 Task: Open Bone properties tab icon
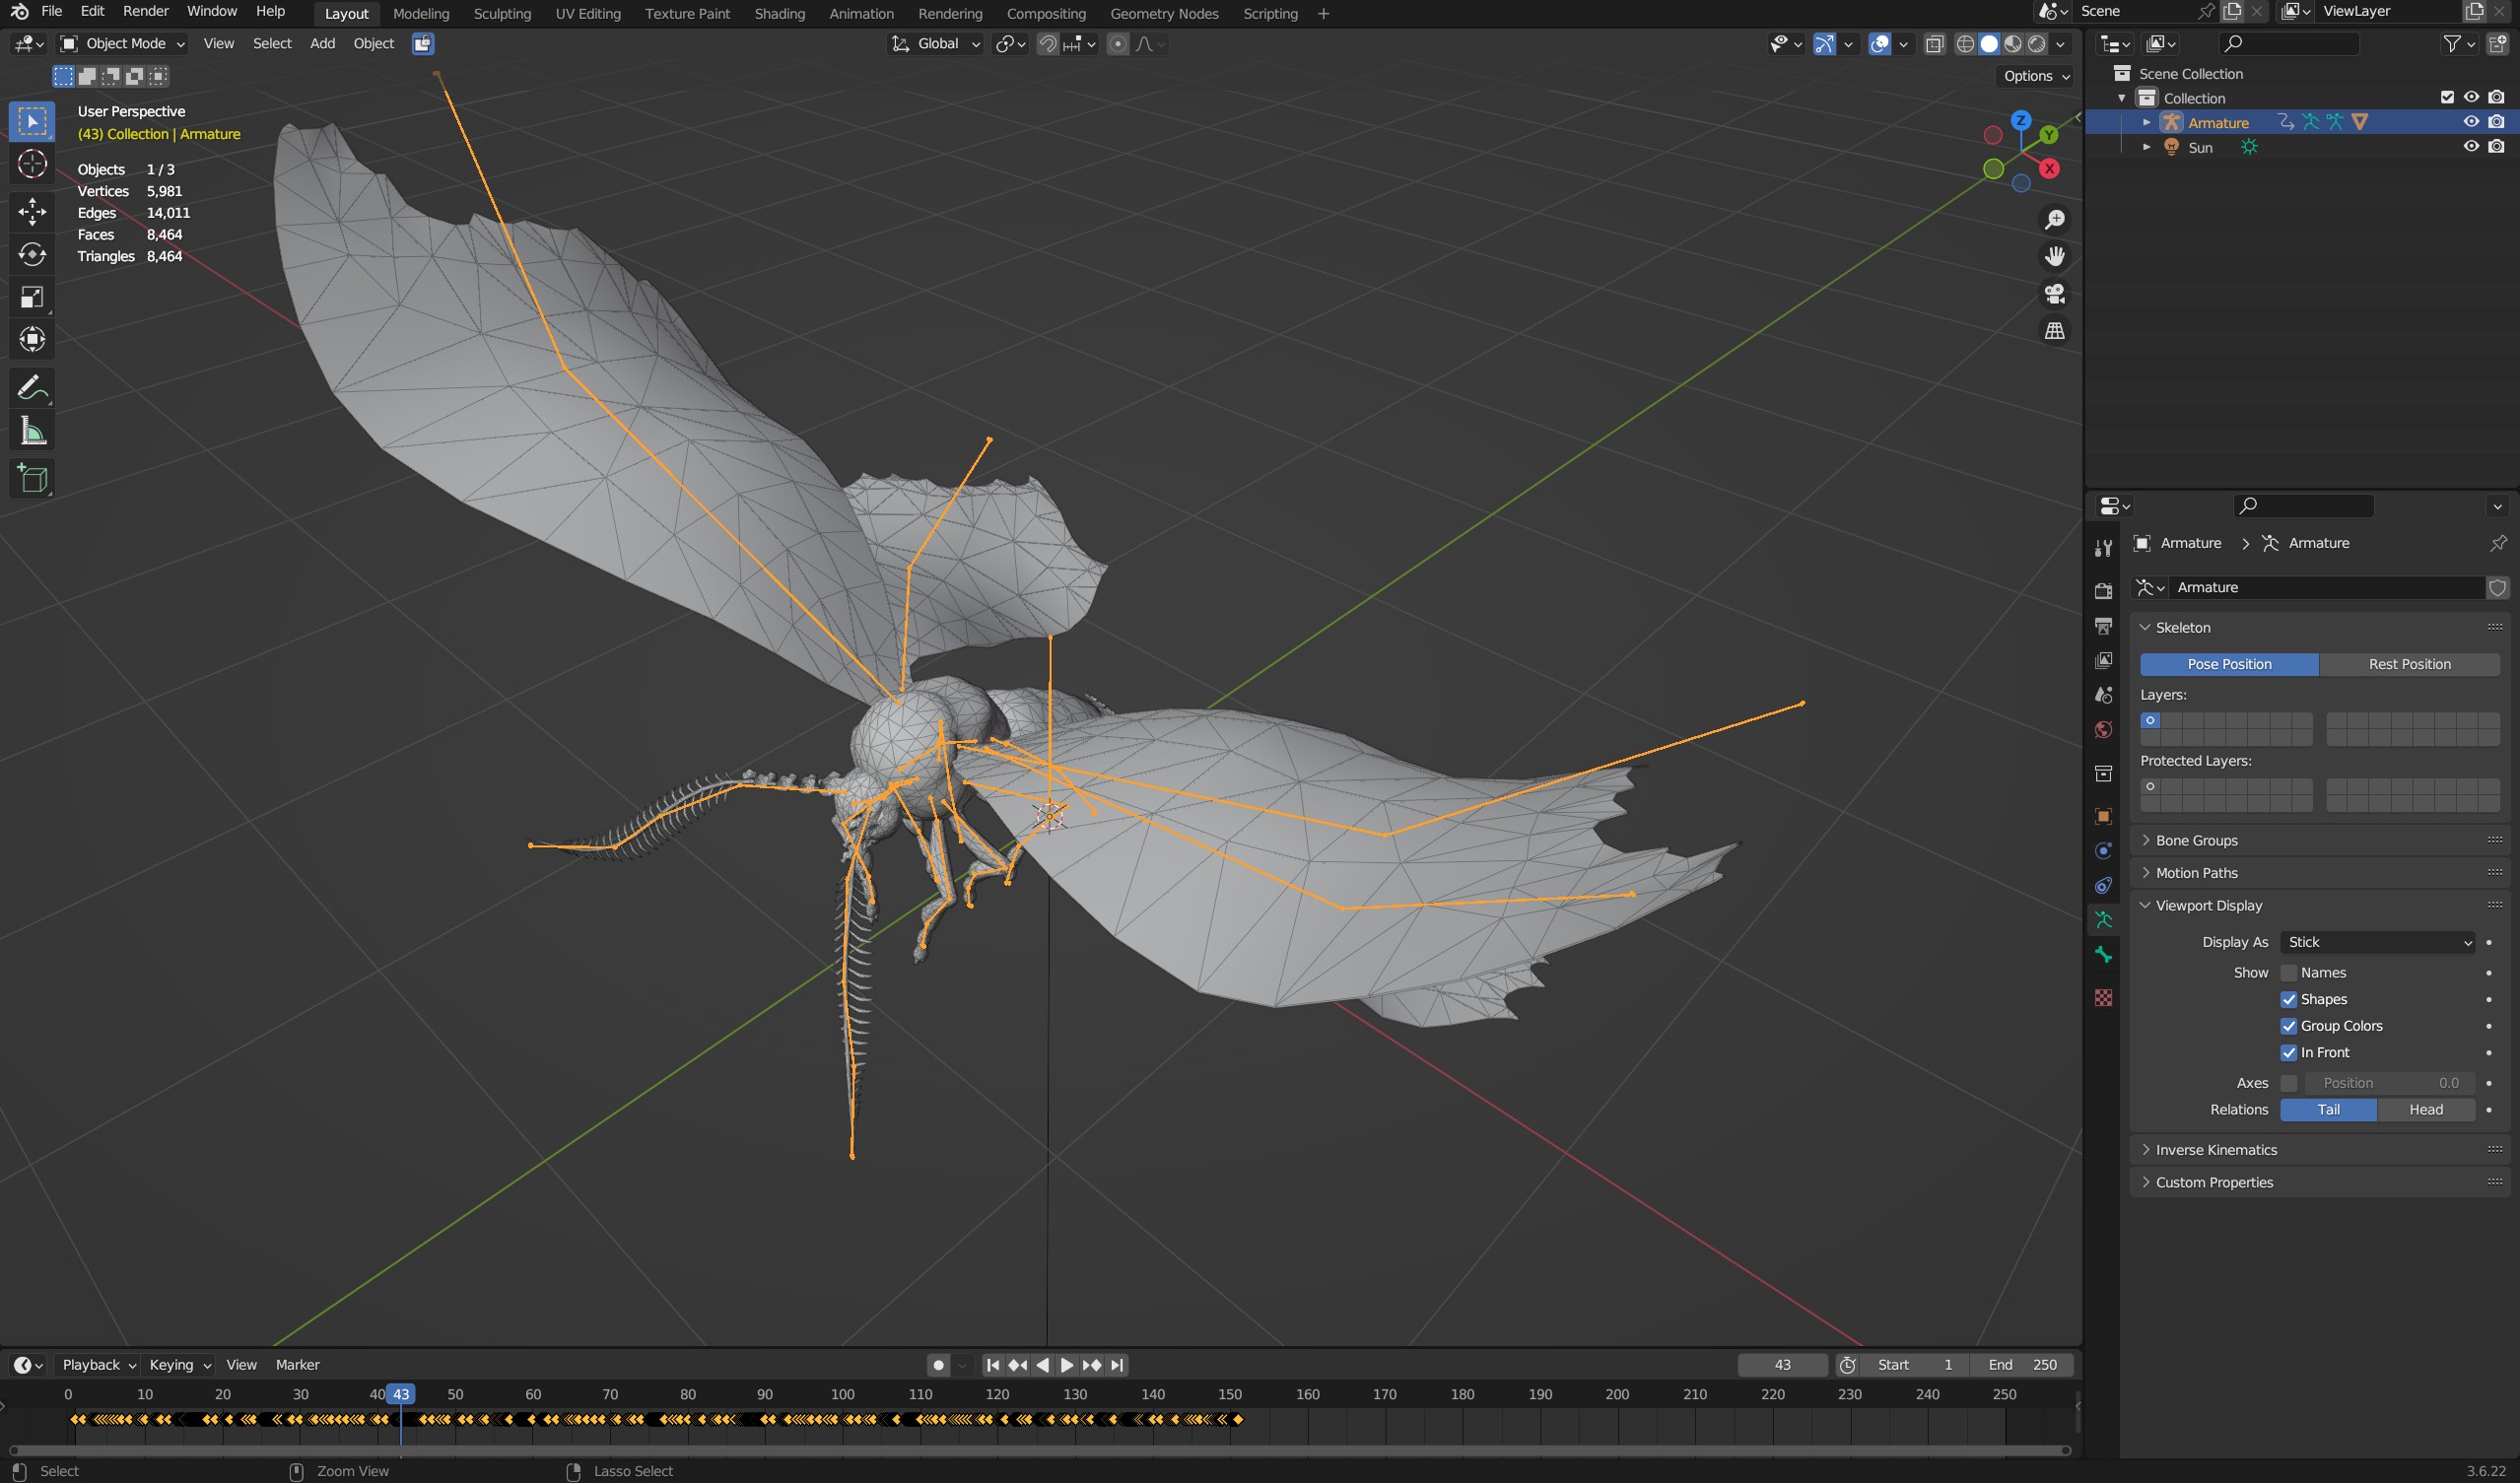tap(2103, 955)
